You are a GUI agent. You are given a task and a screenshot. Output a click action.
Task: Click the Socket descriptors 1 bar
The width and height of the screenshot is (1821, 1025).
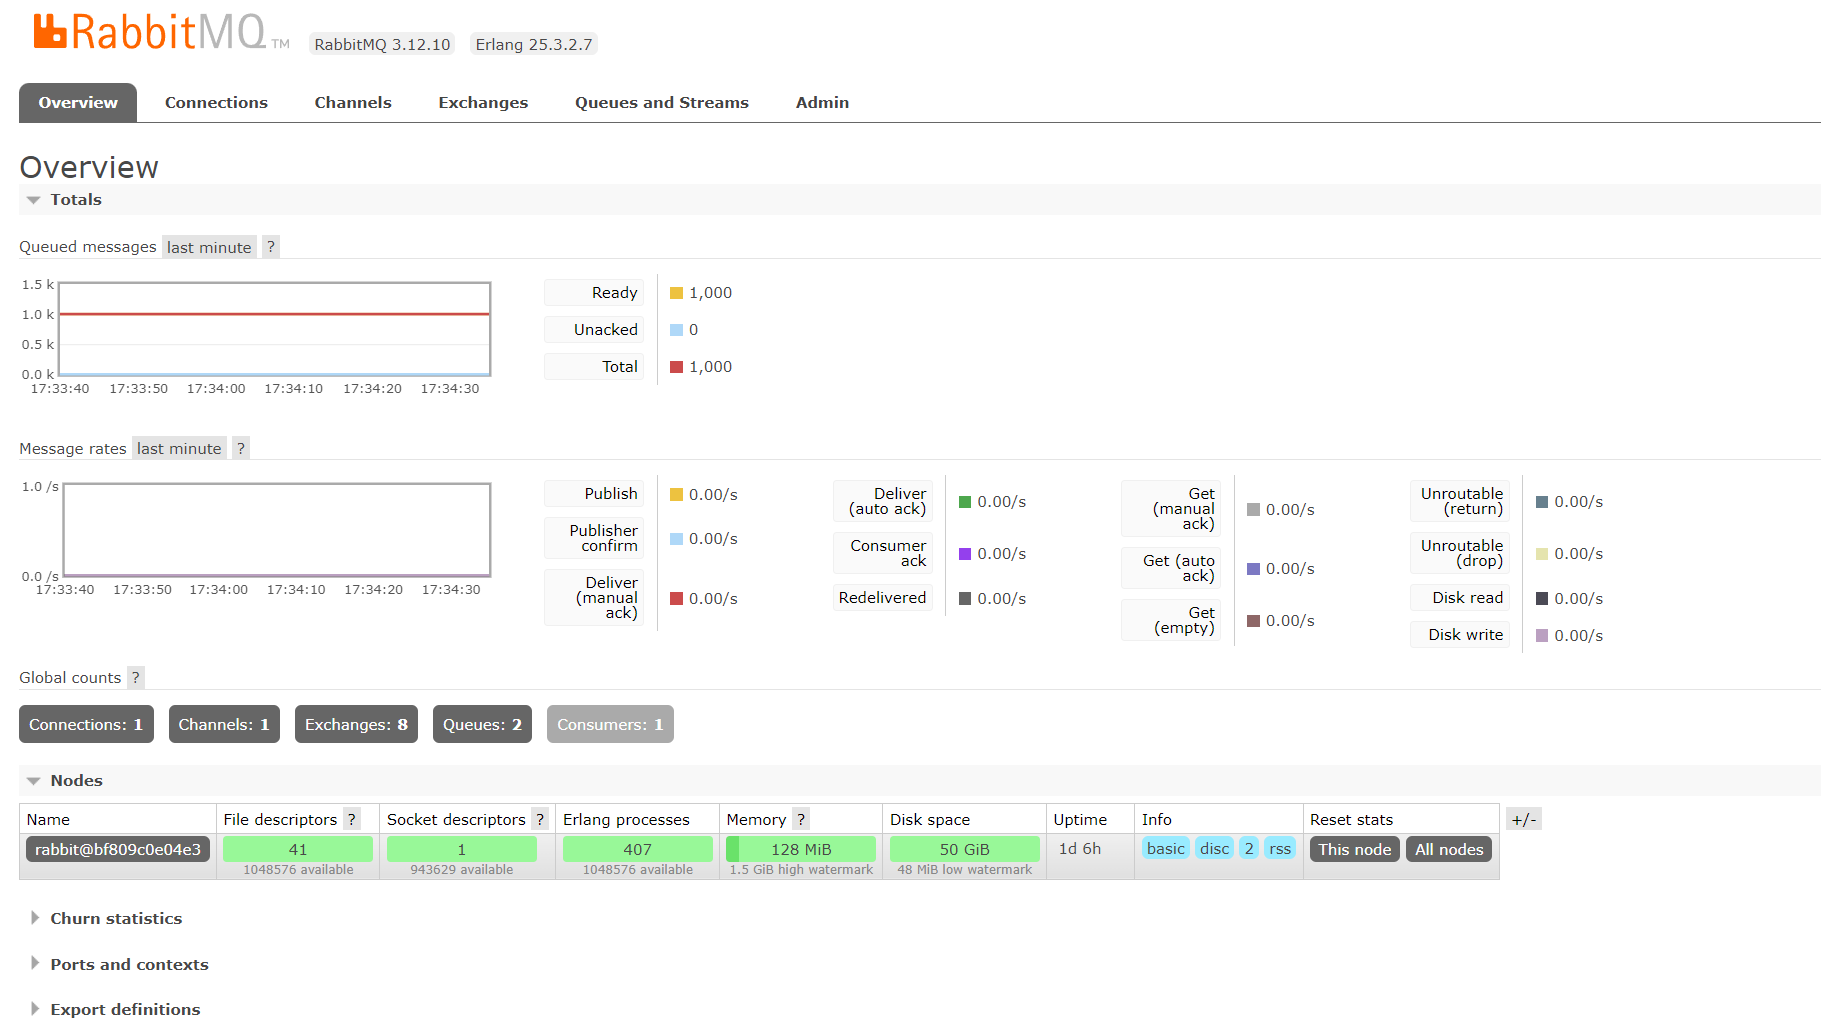[x=461, y=849]
